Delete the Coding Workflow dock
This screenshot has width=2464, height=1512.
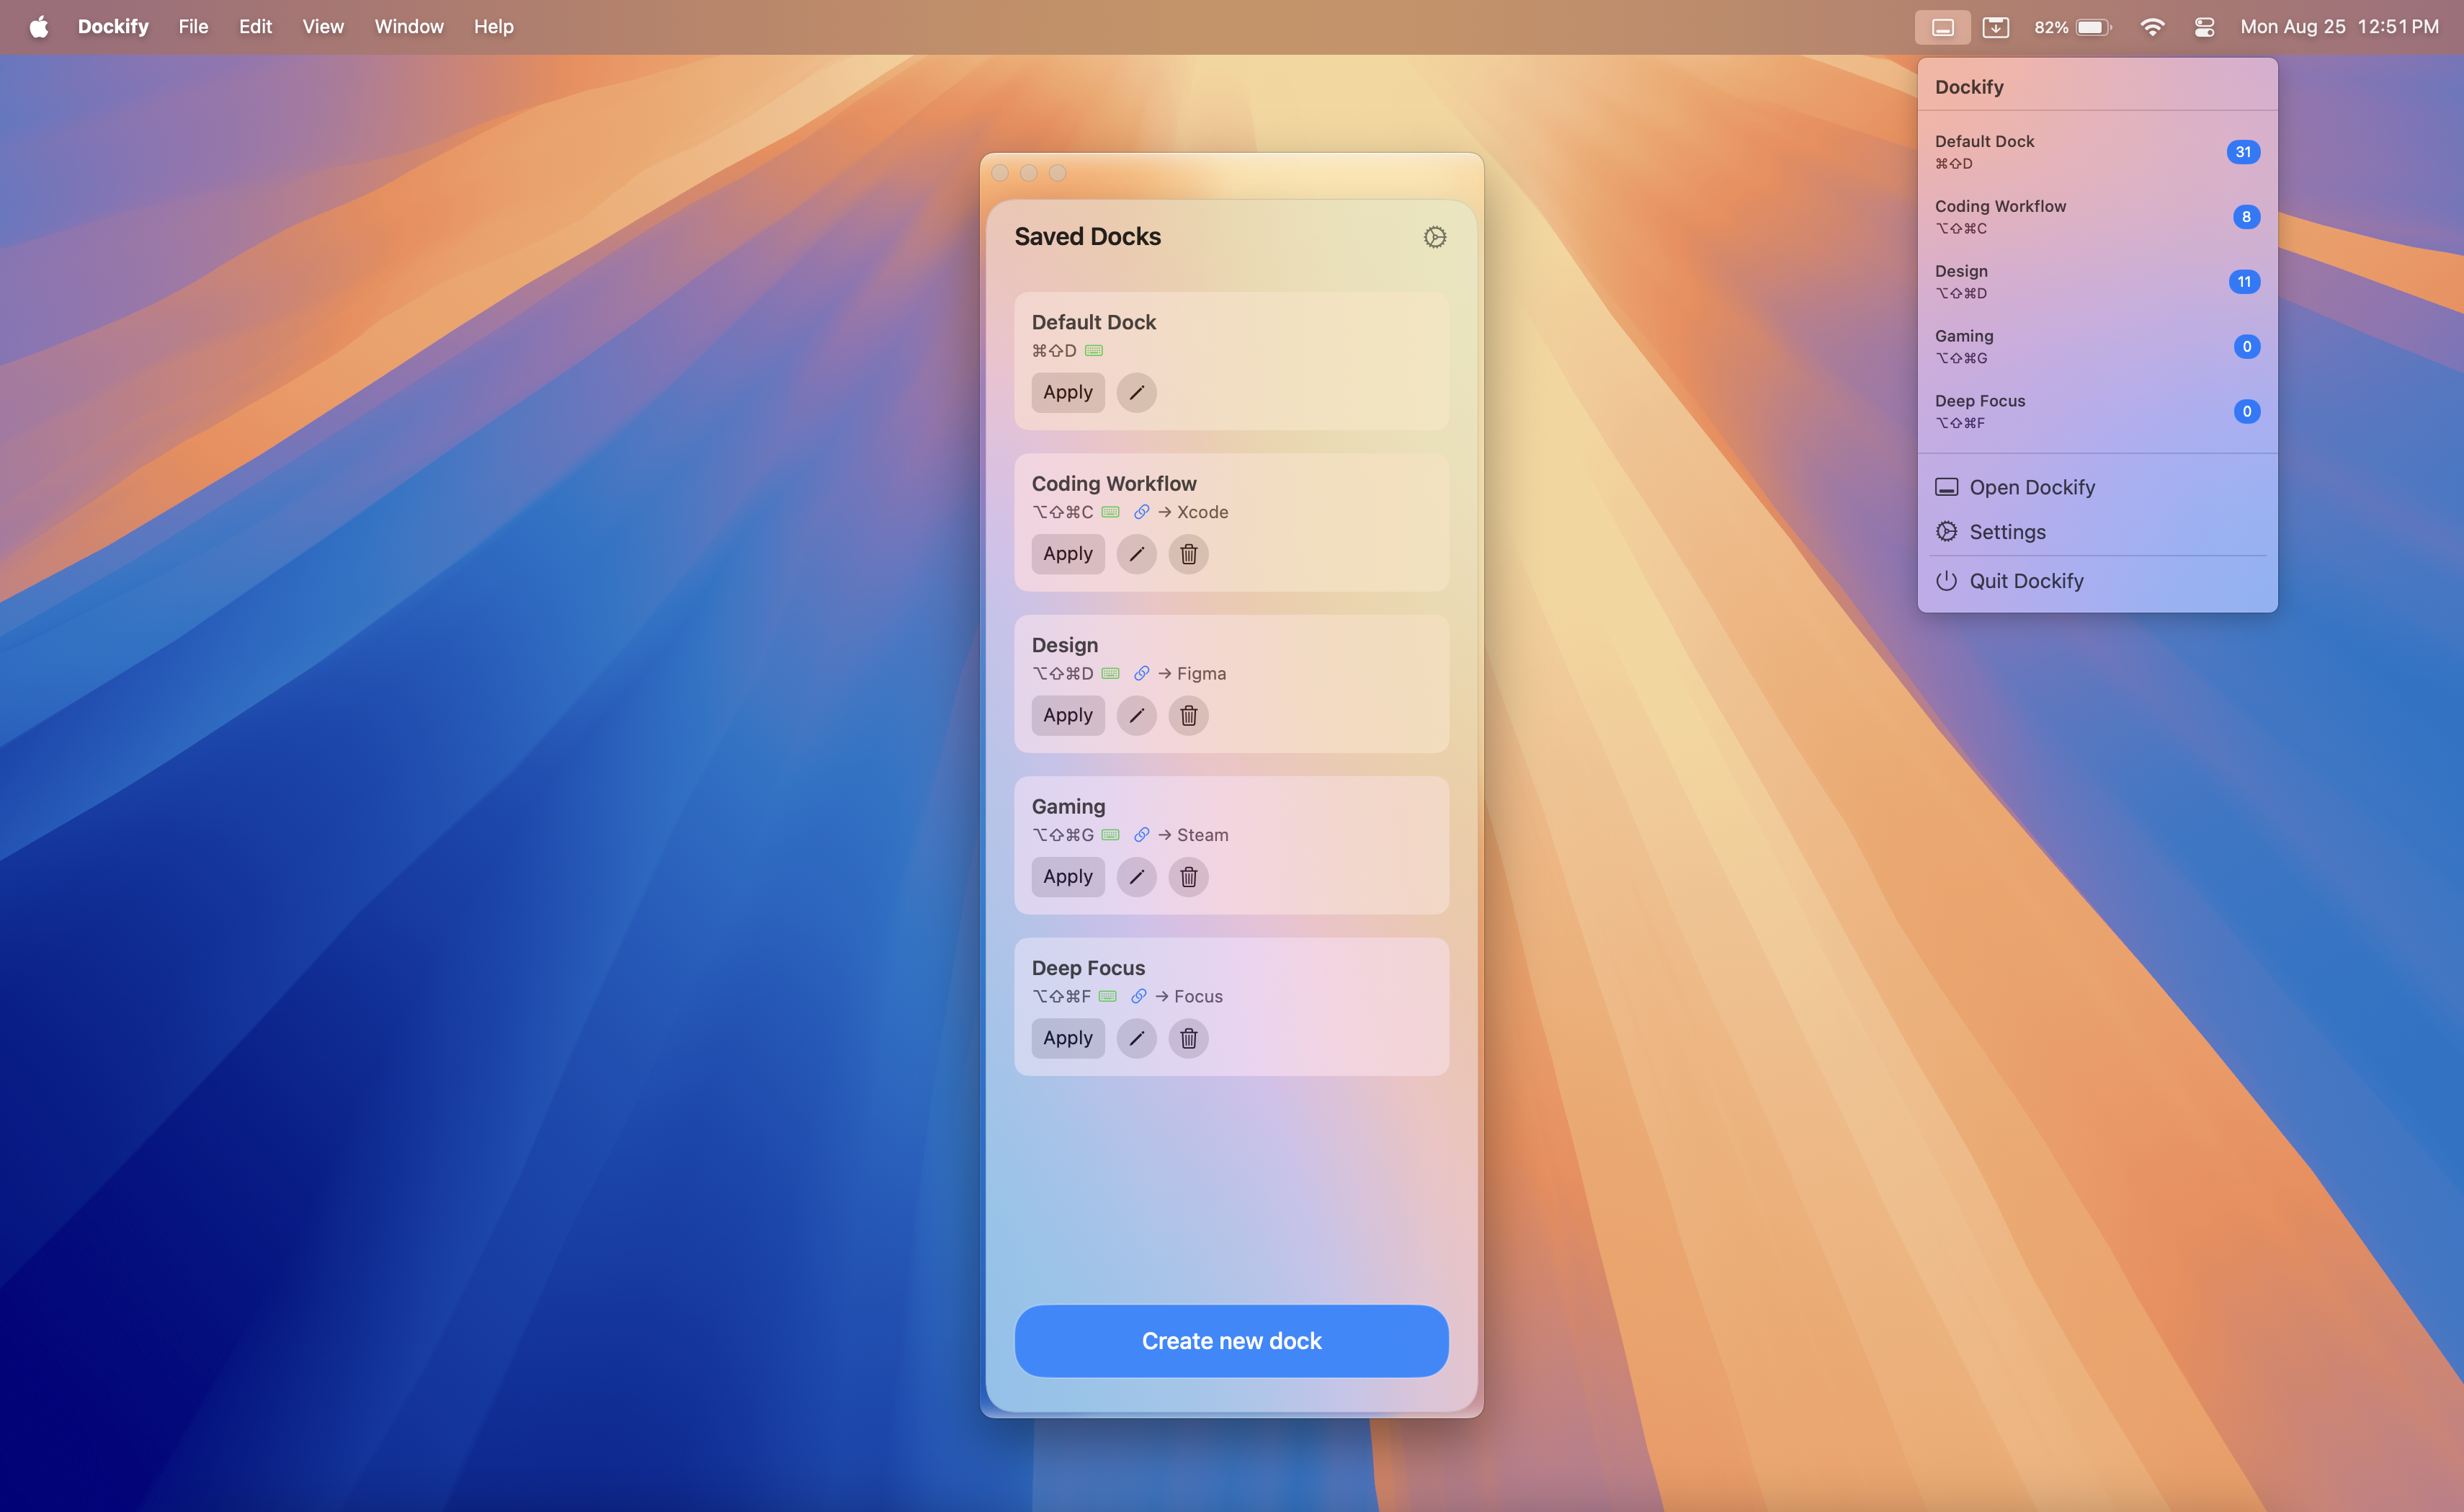coord(1188,554)
